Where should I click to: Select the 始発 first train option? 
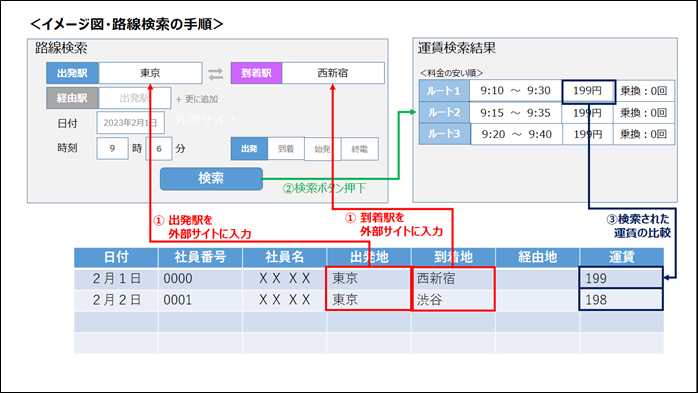pyautogui.click(x=322, y=149)
